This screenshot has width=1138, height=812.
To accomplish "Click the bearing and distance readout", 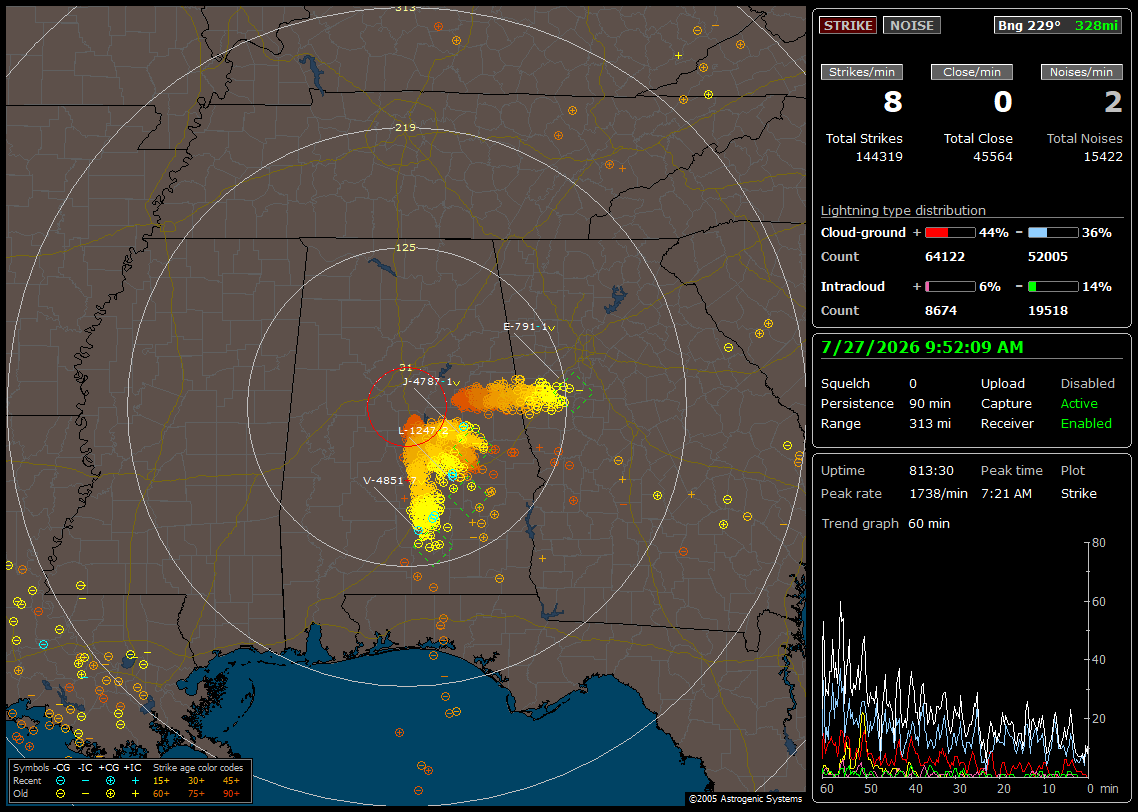I will tap(1057, 25).
